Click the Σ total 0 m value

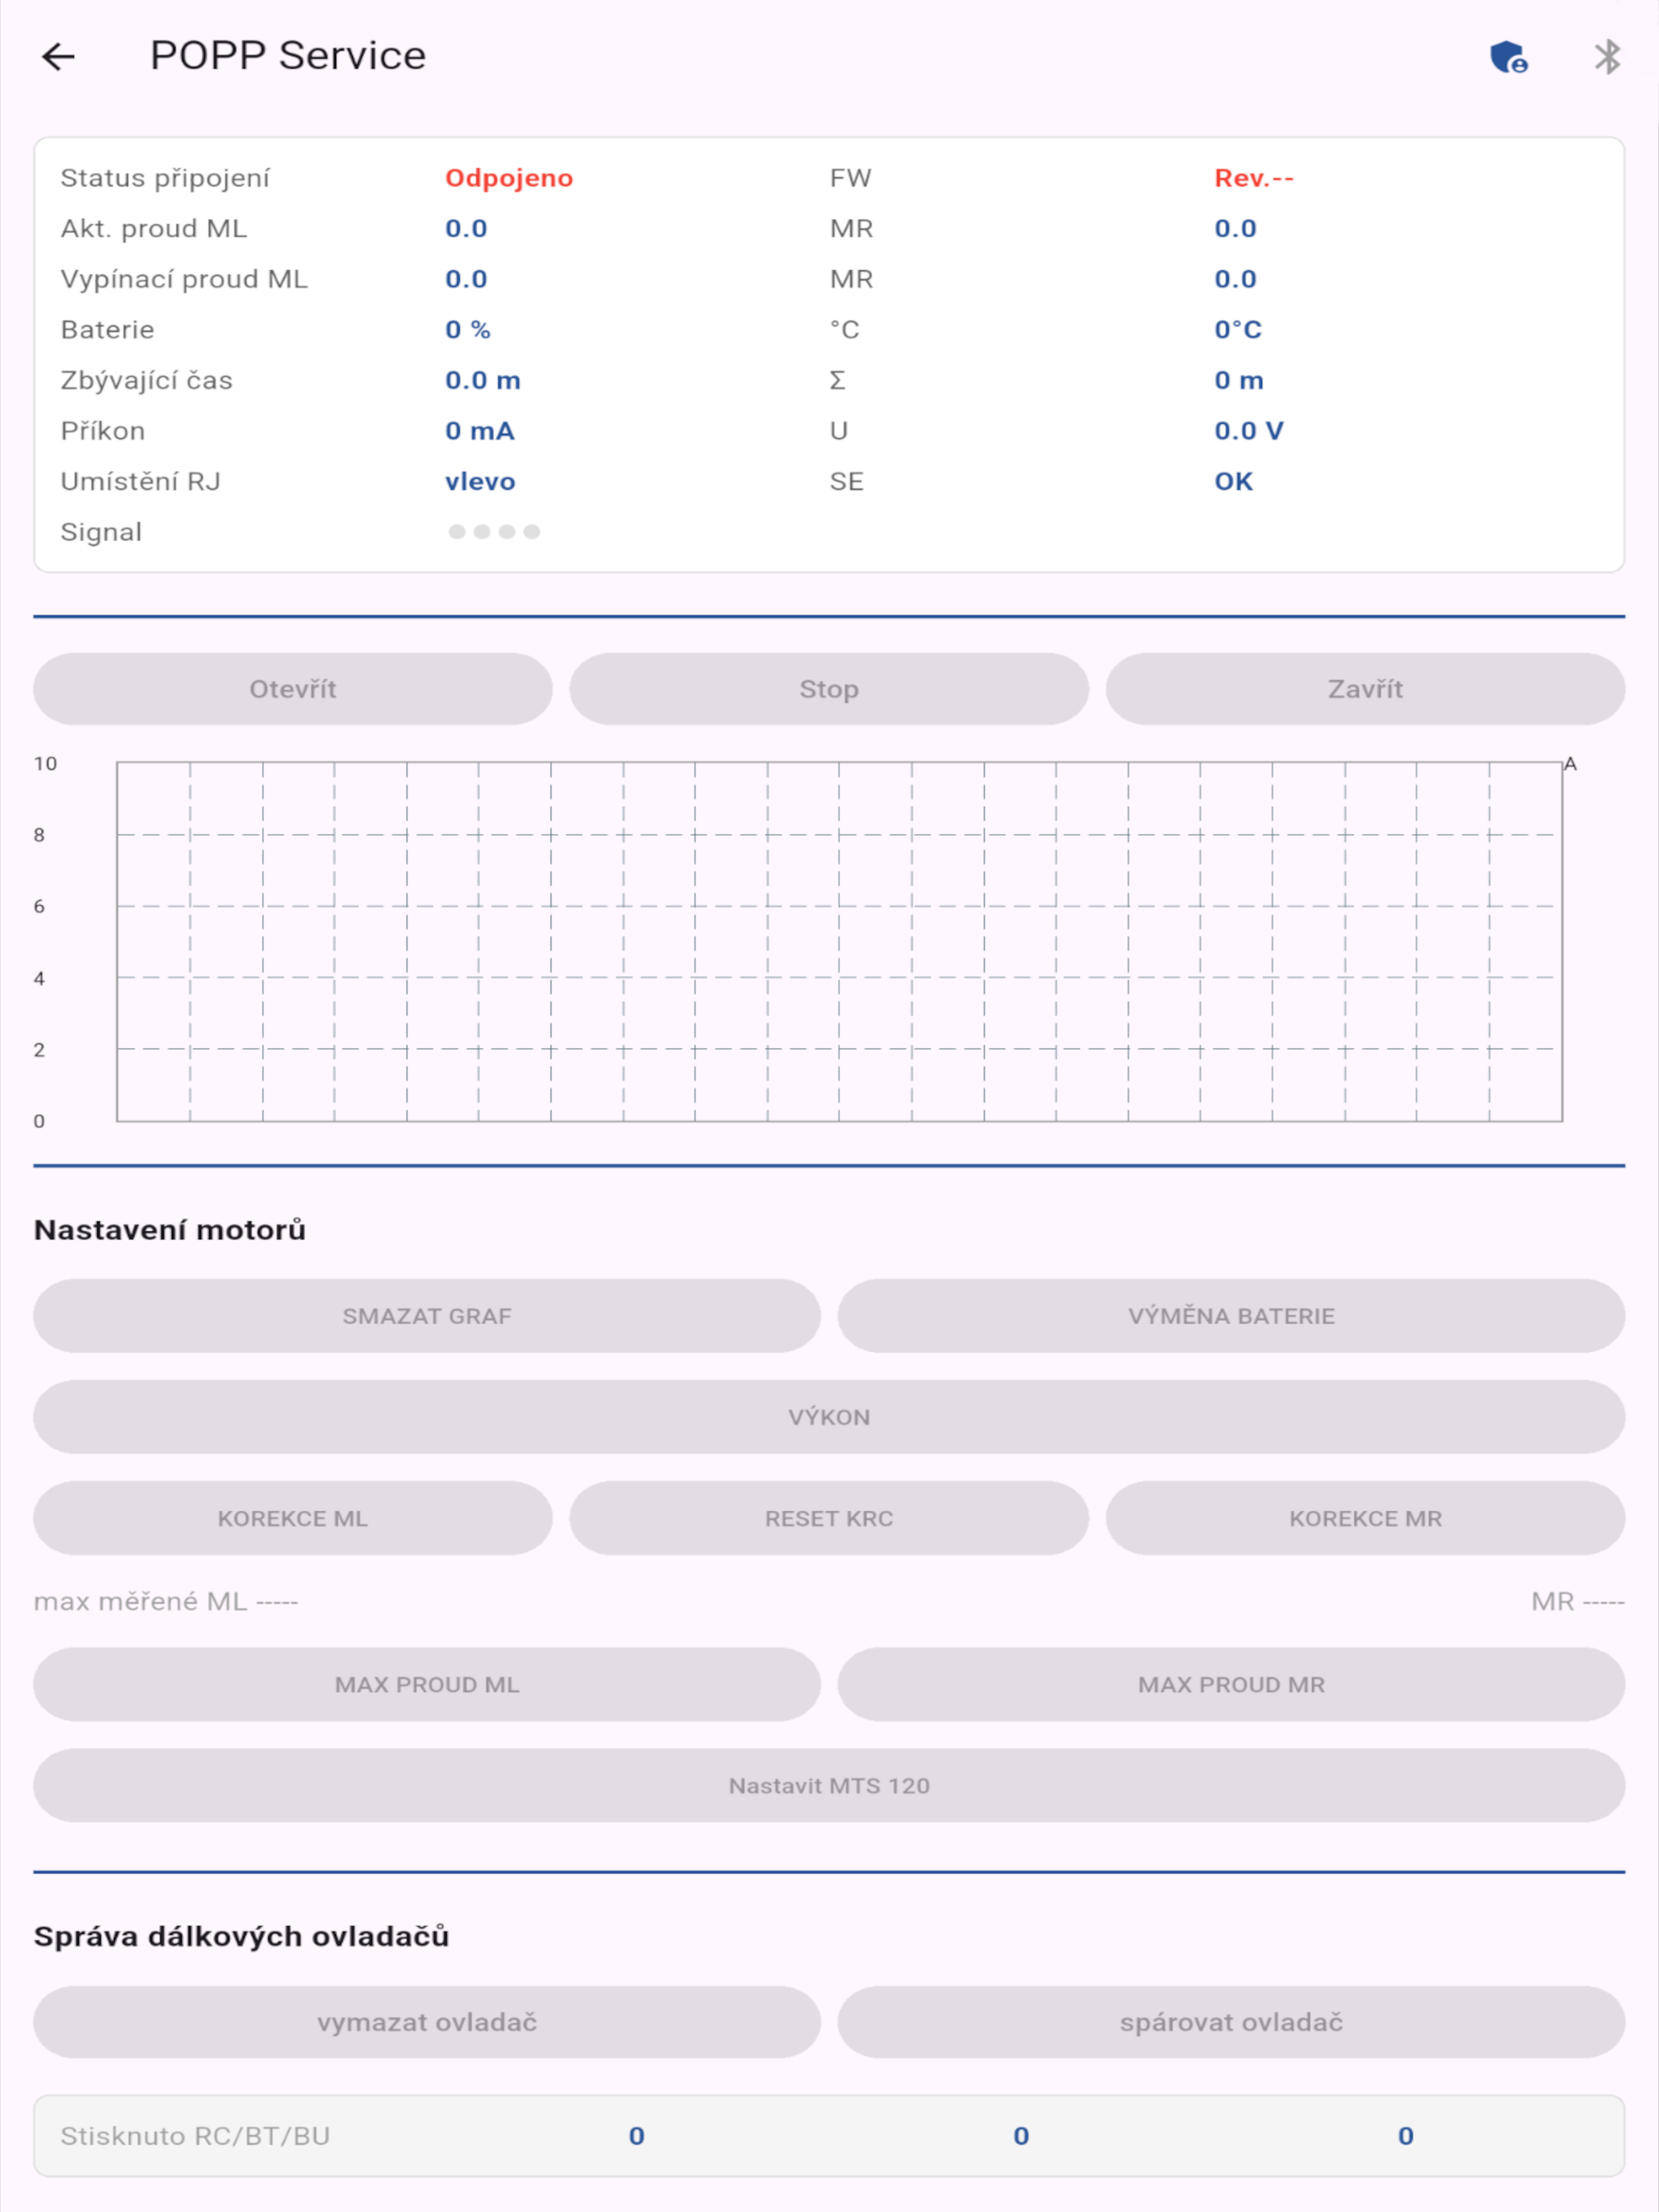[1239, 380]
